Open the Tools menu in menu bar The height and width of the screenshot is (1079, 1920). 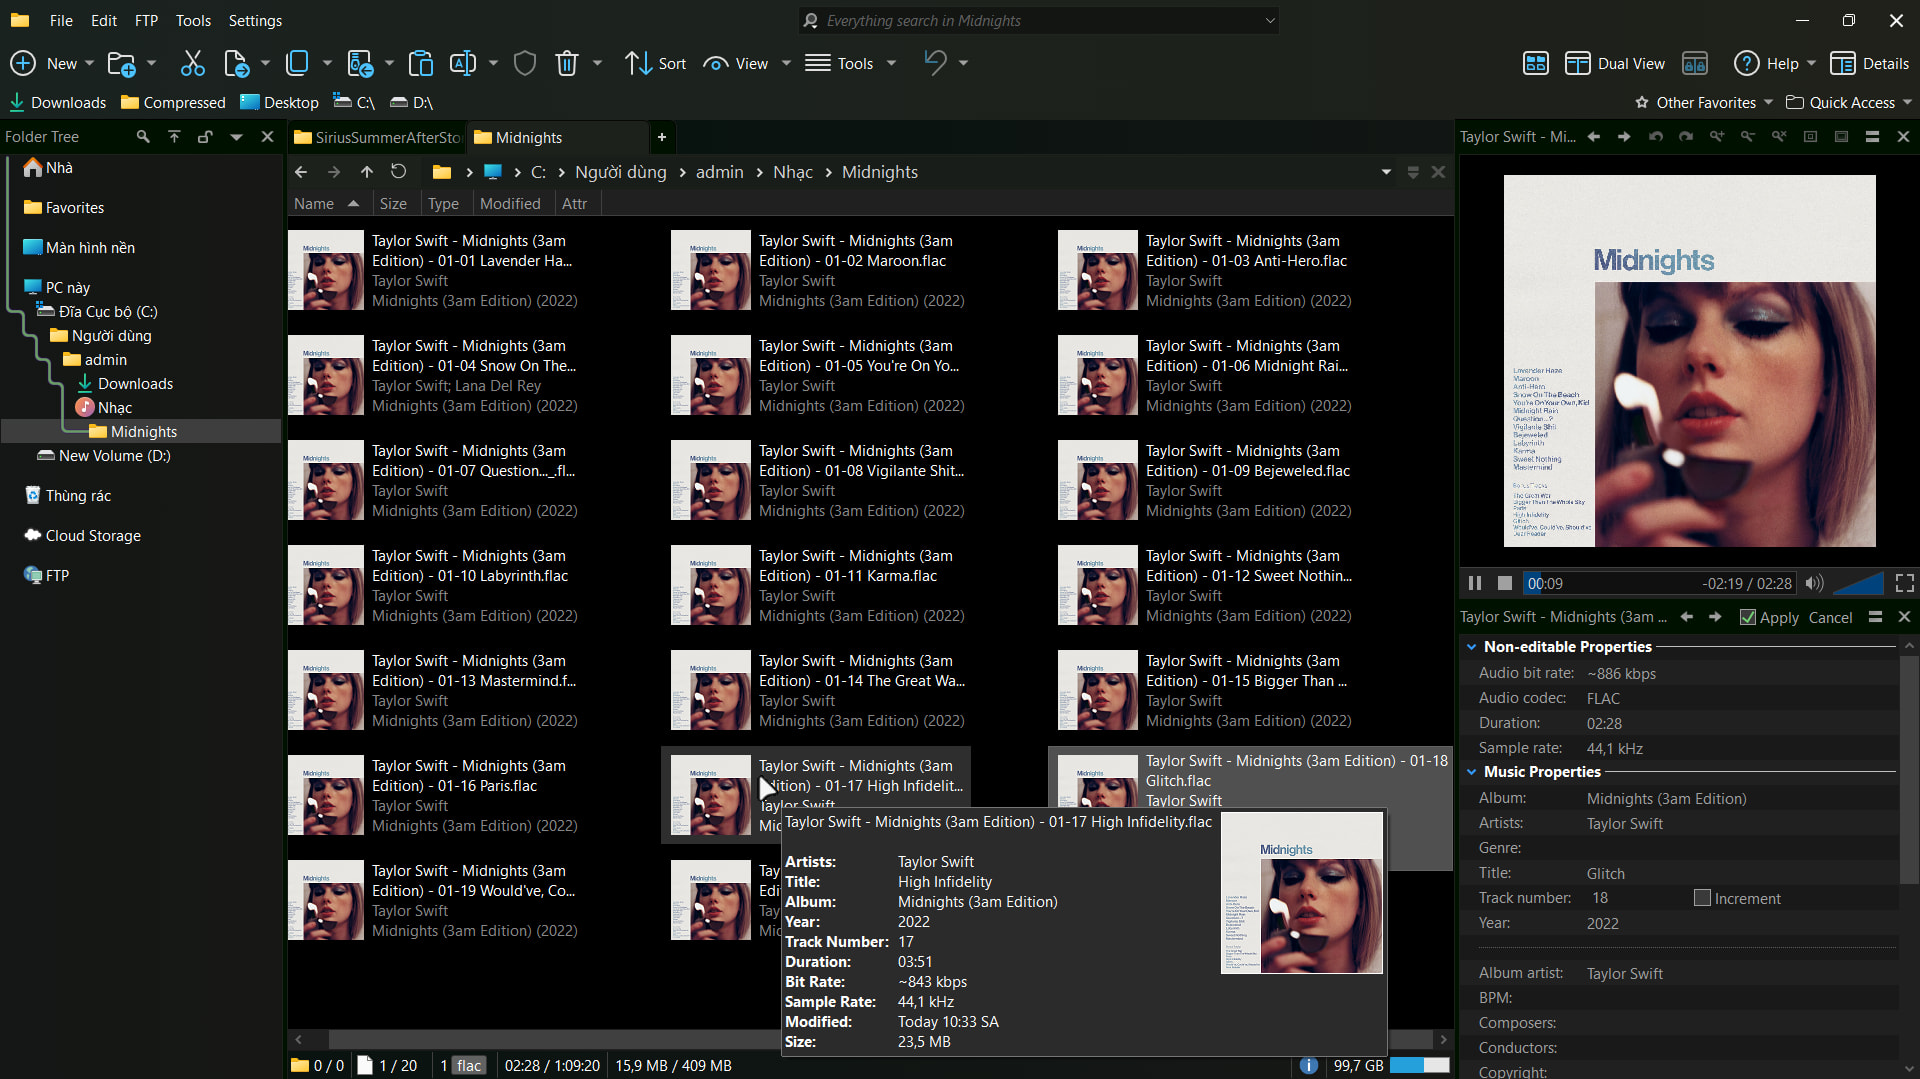pos(193,20)
